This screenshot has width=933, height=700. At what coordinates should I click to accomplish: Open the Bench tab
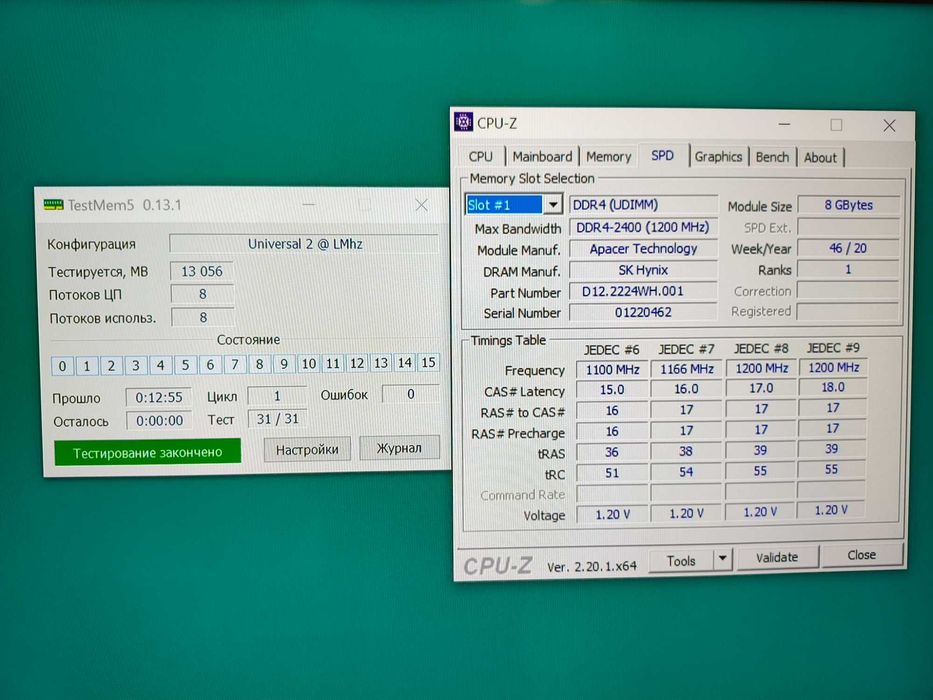click(x=772, y=157)
